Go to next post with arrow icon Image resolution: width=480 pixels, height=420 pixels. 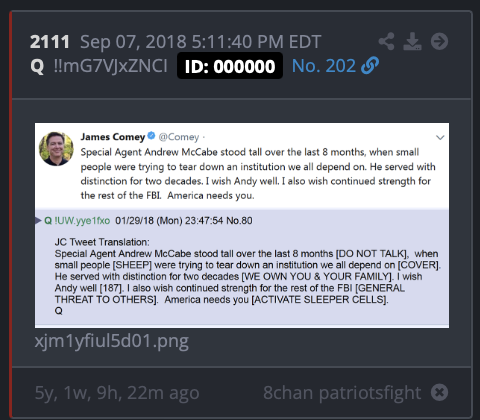439,41
